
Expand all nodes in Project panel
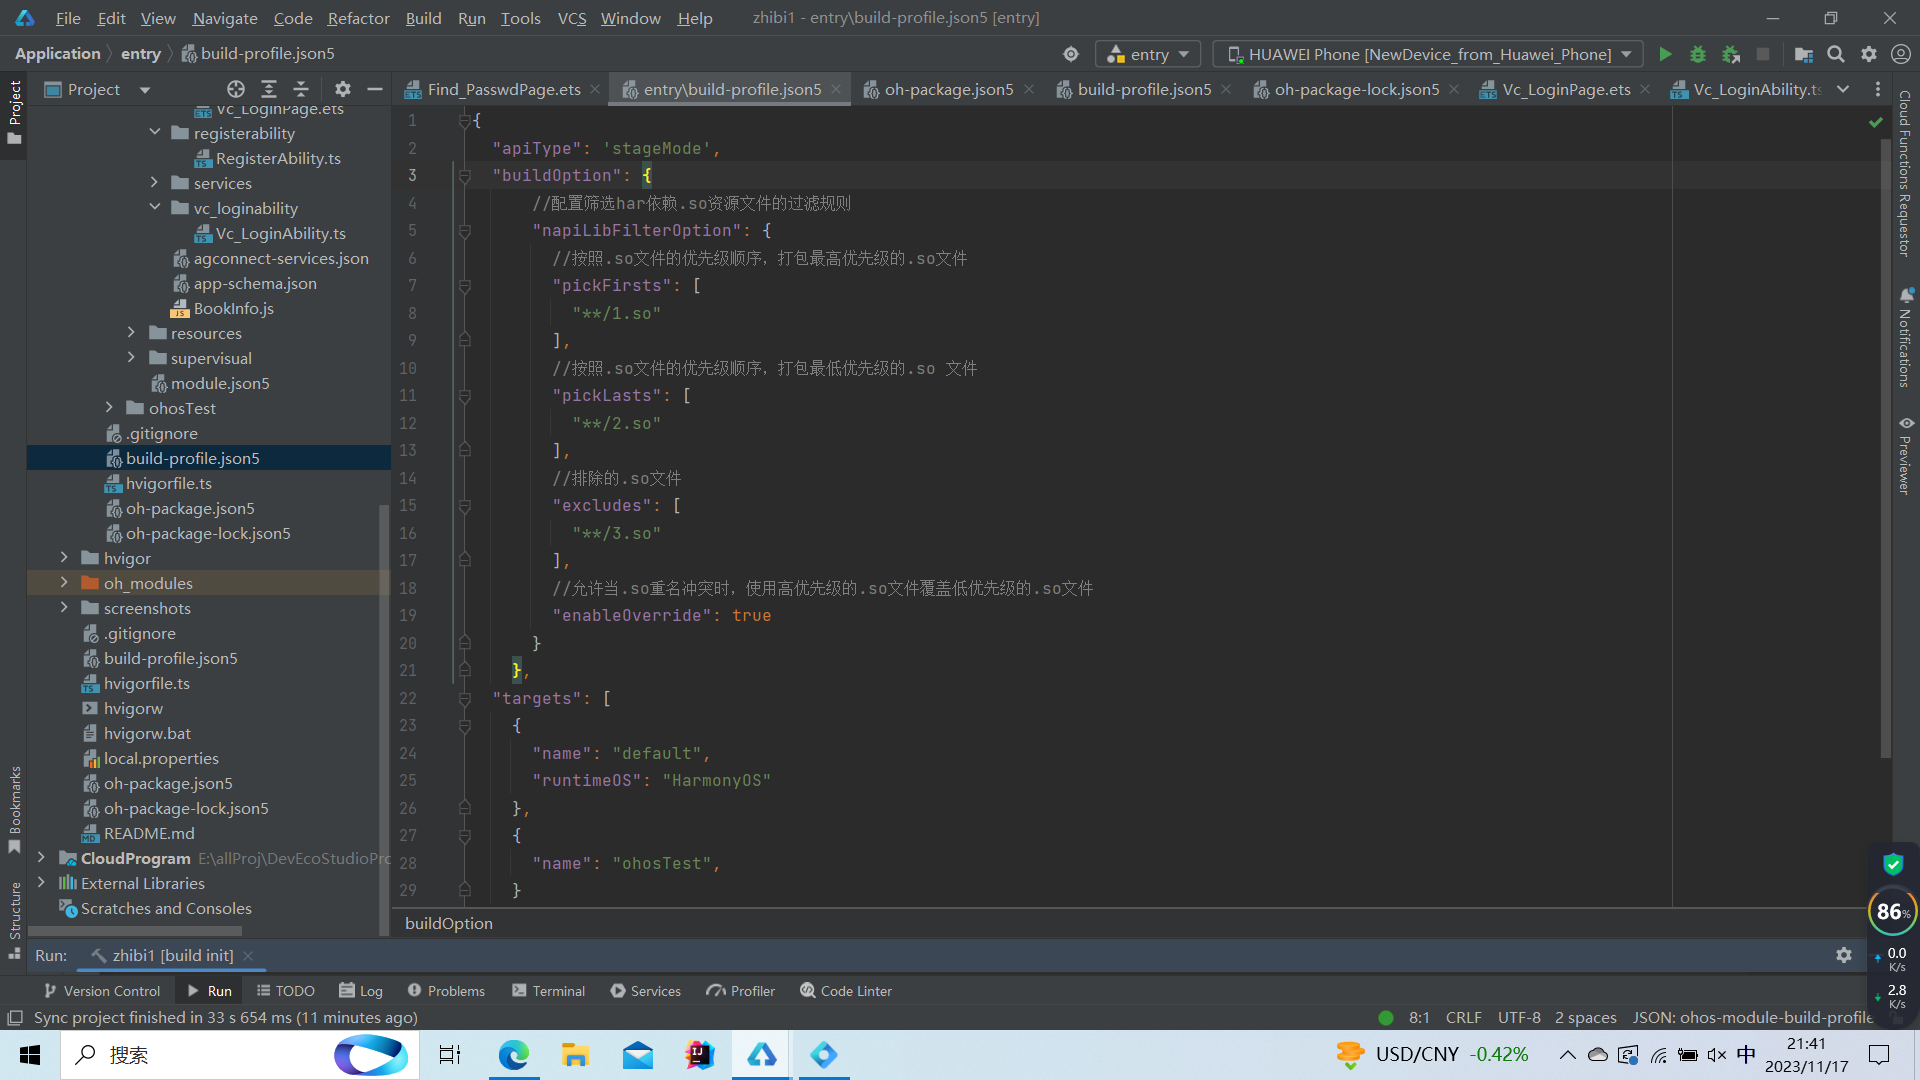coord(269,89)
